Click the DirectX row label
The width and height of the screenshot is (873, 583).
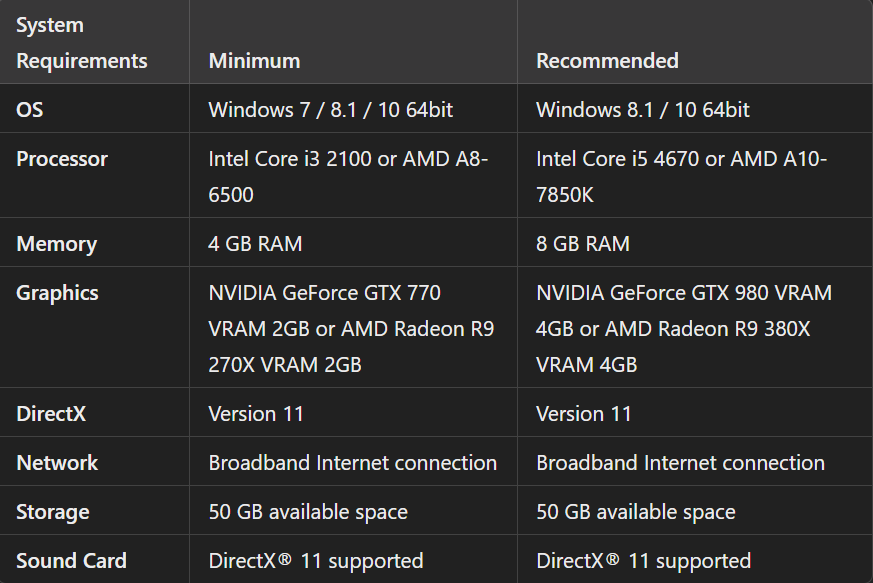pyautogui.click(x=51, y=414)
